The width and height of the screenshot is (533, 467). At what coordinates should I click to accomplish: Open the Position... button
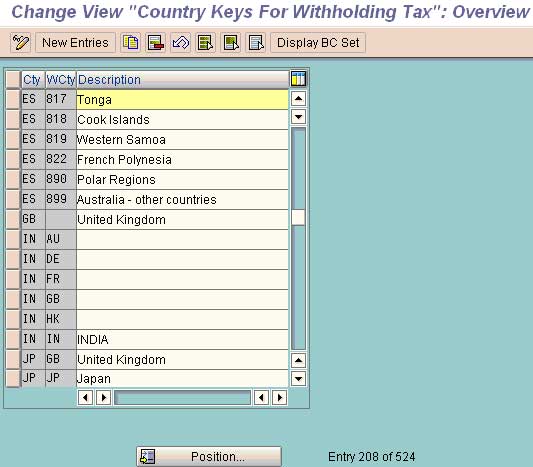209,456
